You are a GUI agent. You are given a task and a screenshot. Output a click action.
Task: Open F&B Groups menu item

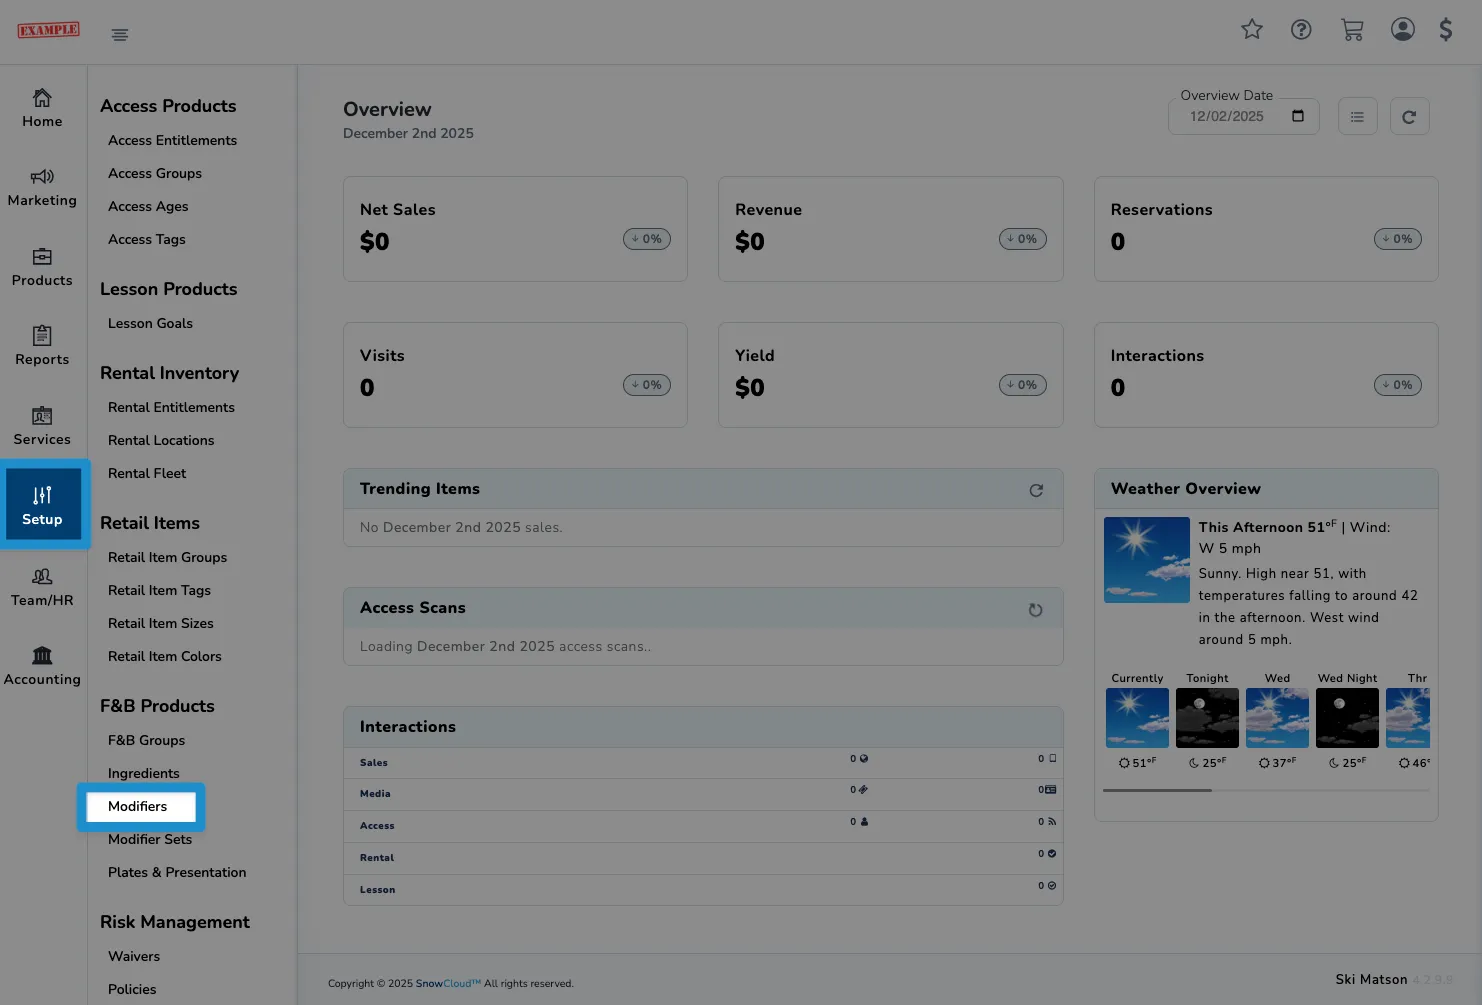point(146,741)
